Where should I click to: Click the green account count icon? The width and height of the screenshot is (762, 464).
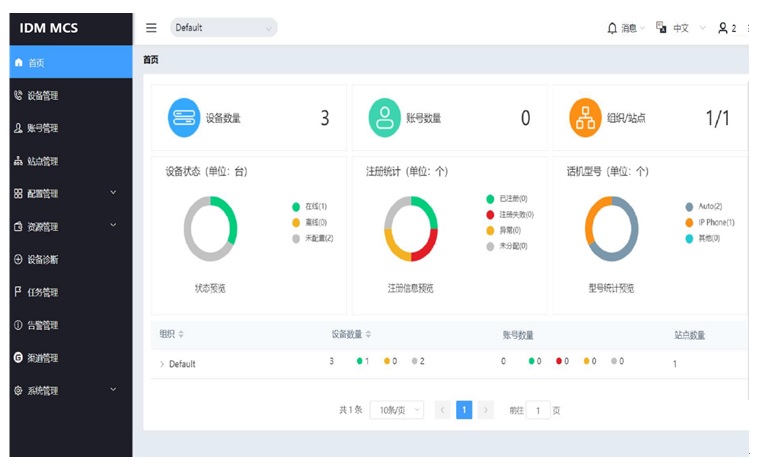[384, 118]
